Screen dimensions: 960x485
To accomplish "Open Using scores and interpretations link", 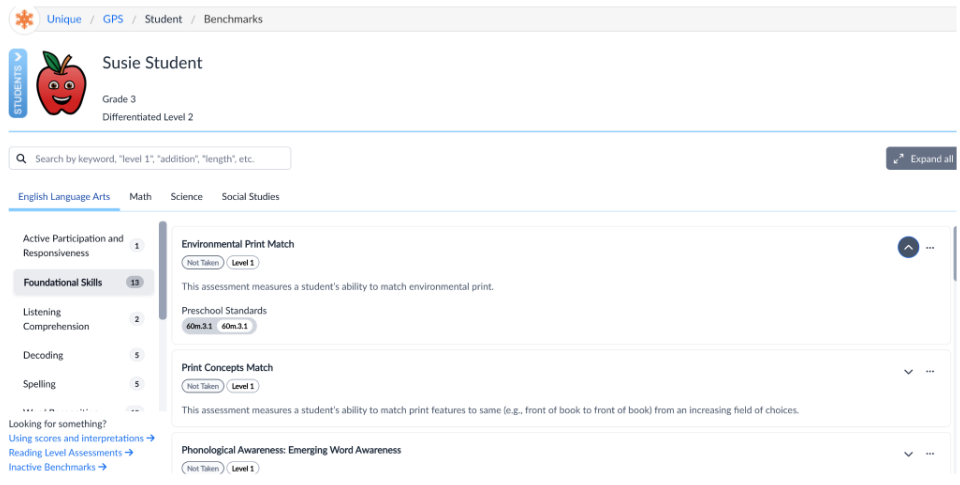I will click(x=81, y=438).
